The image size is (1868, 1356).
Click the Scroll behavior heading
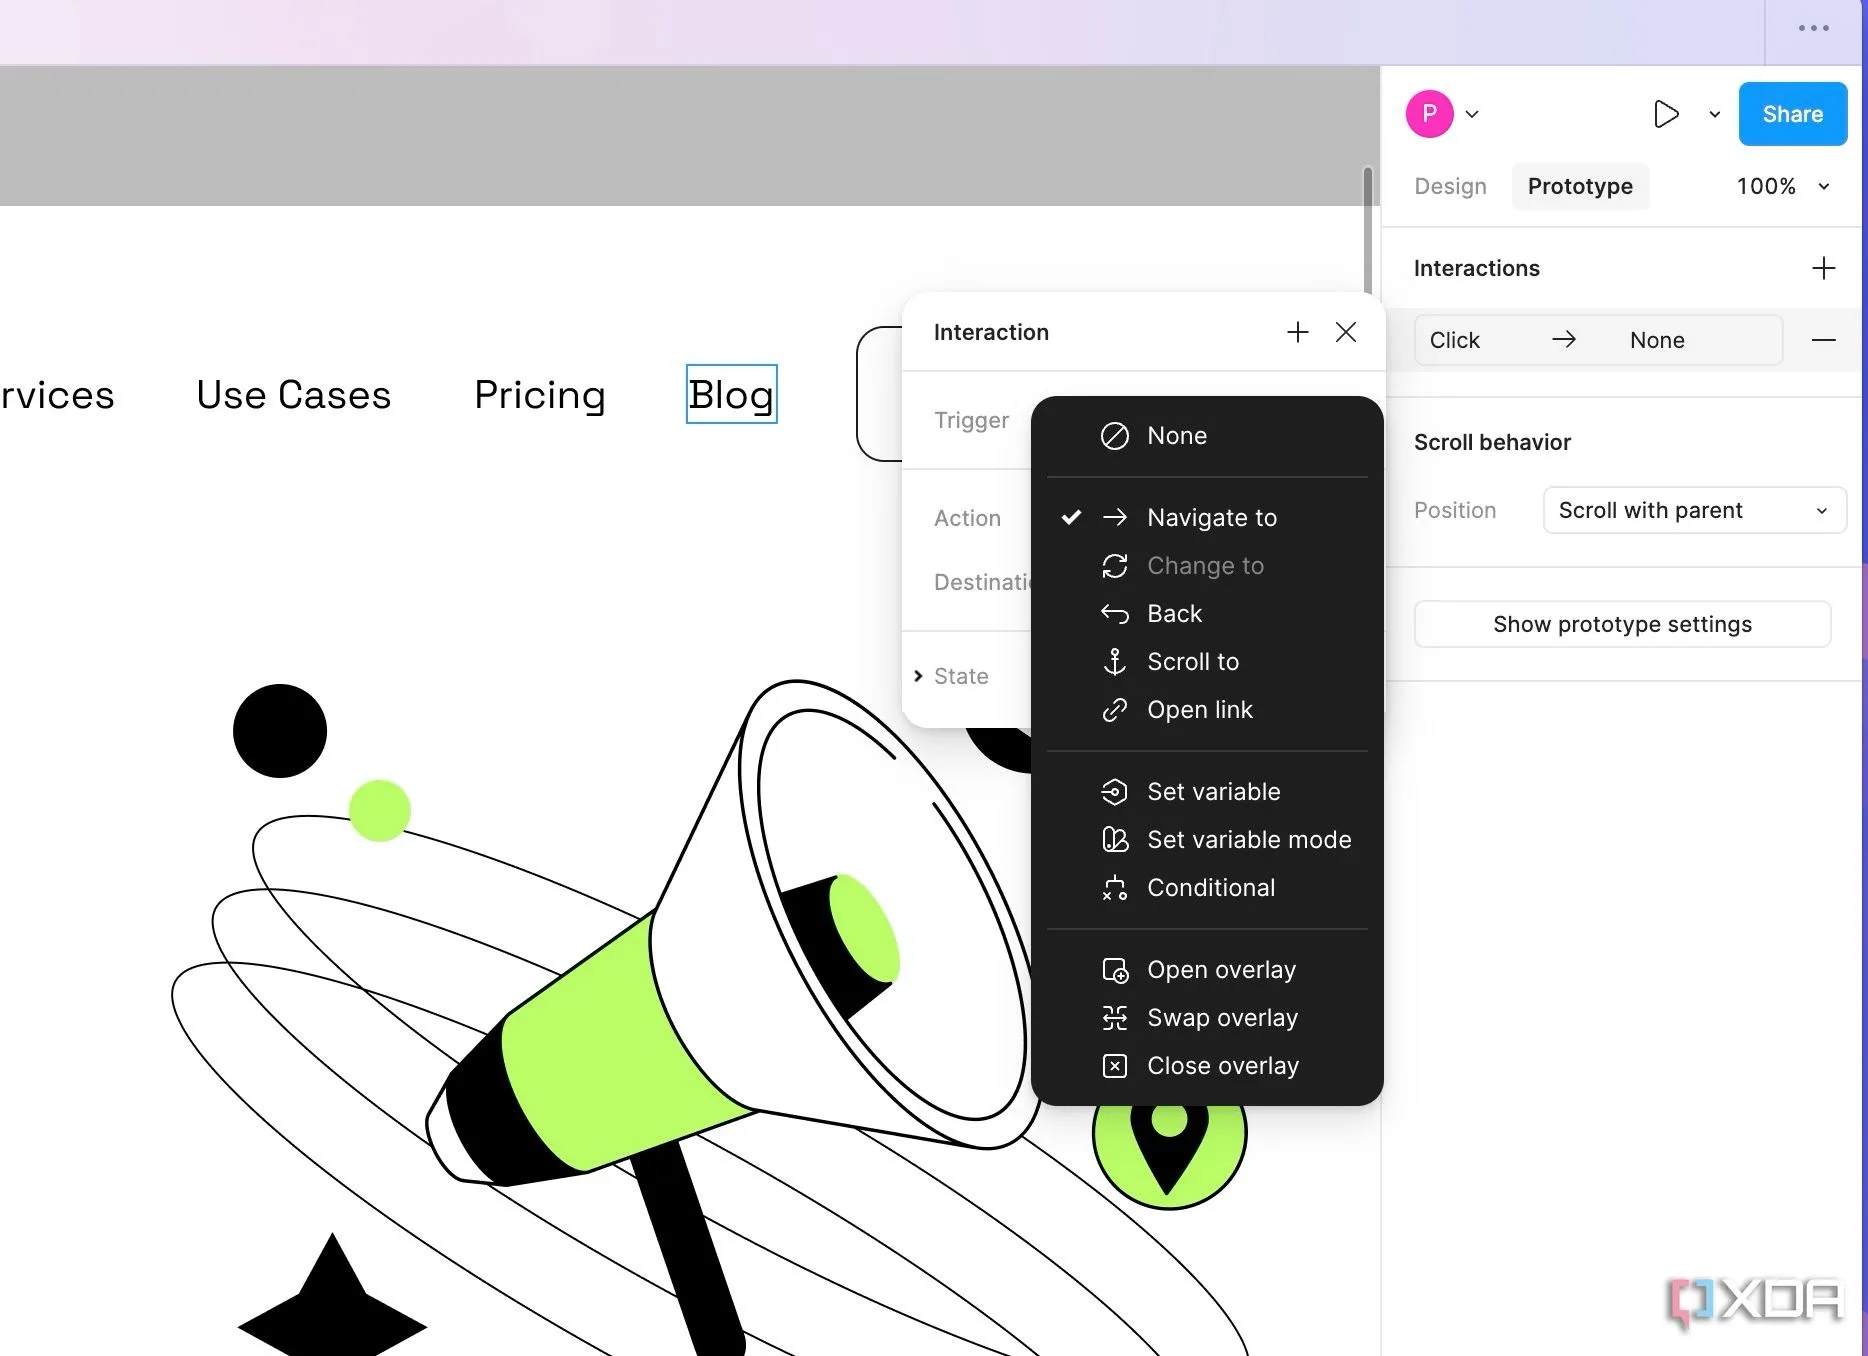point(1492,442)
